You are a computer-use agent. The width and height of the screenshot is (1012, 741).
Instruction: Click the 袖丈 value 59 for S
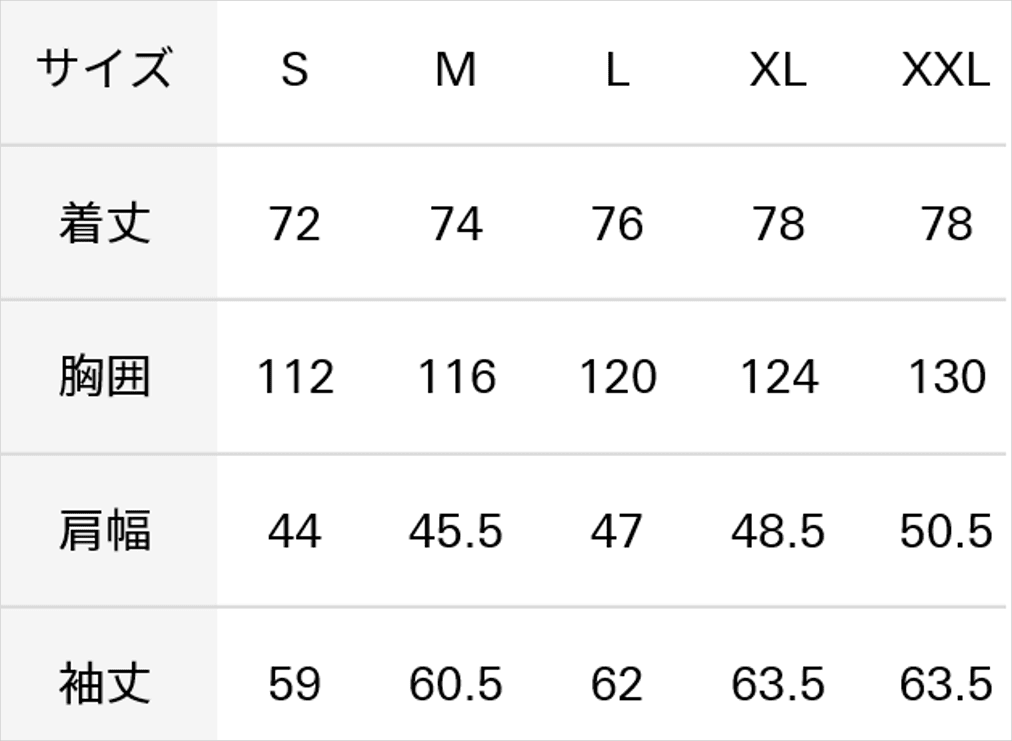[x=294, y=684]
